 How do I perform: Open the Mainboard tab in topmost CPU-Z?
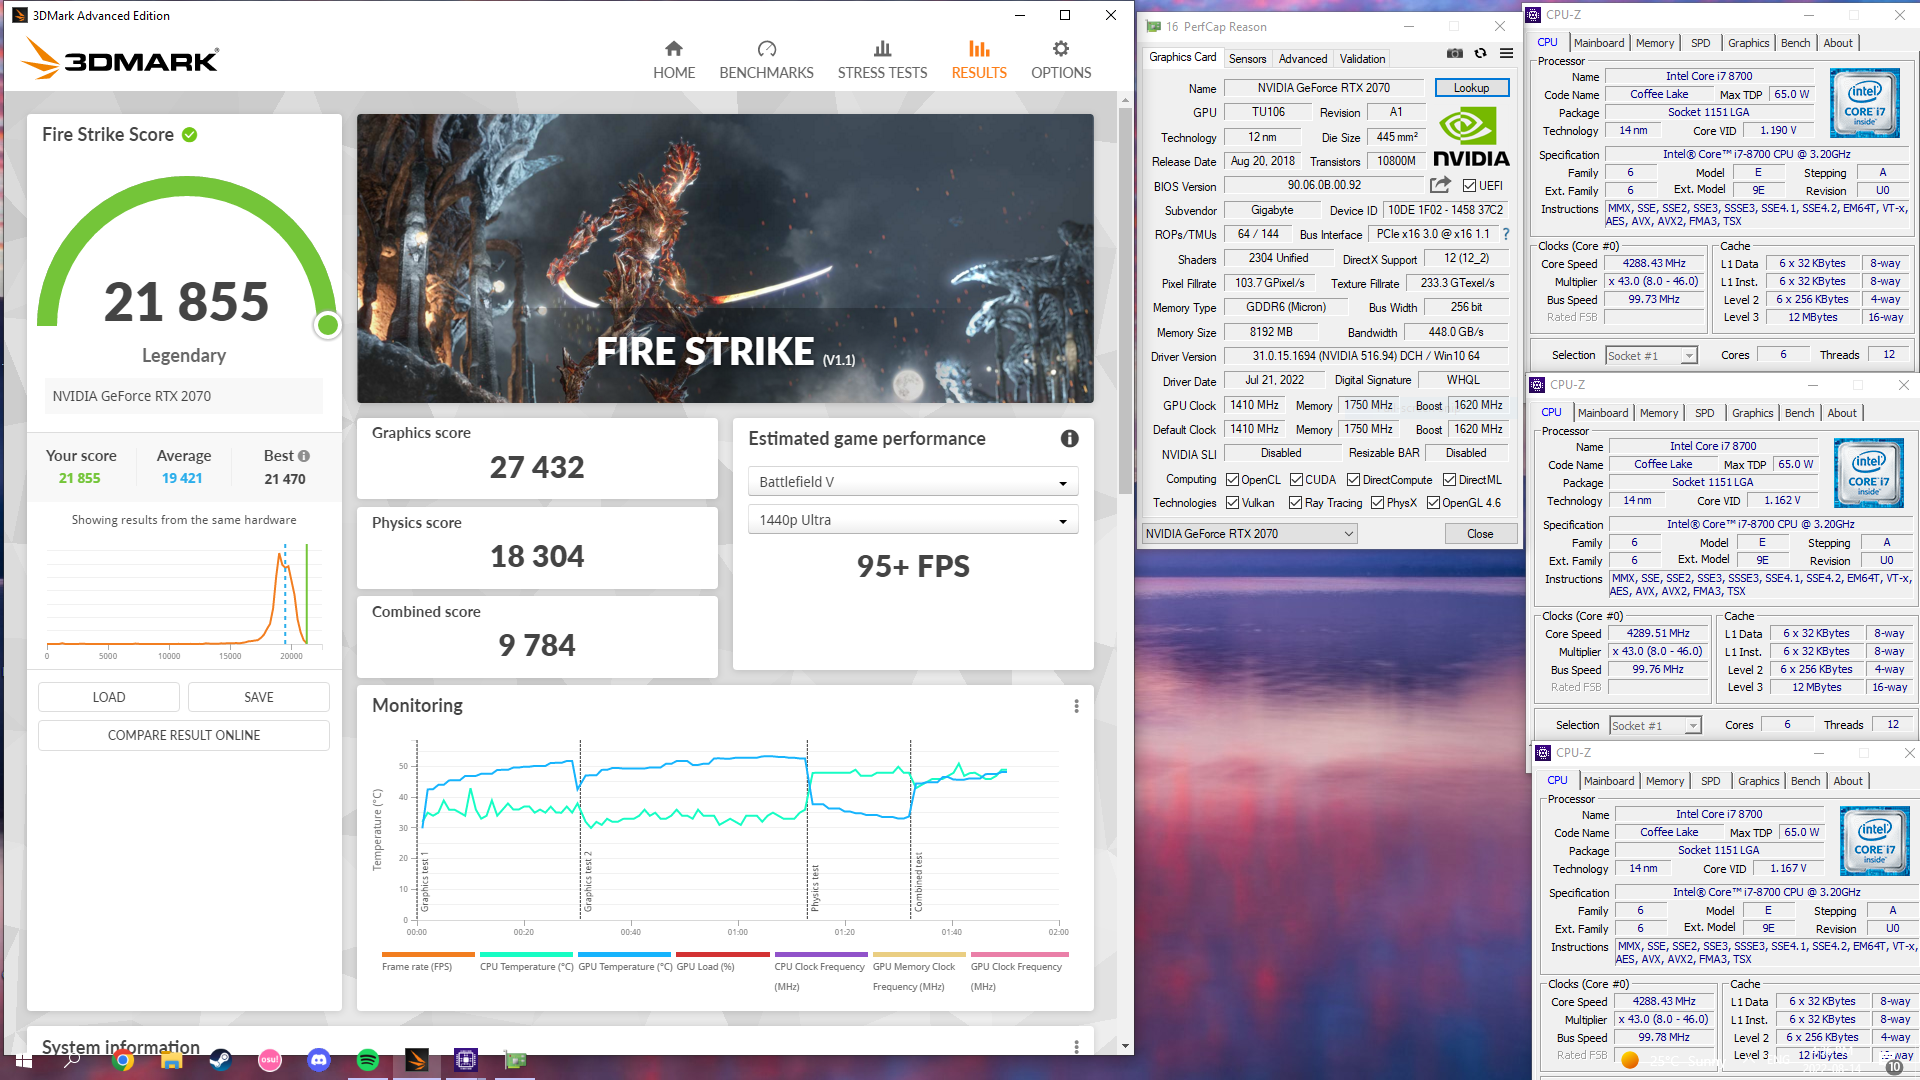pyautogui.click(x=1598, y=43)
